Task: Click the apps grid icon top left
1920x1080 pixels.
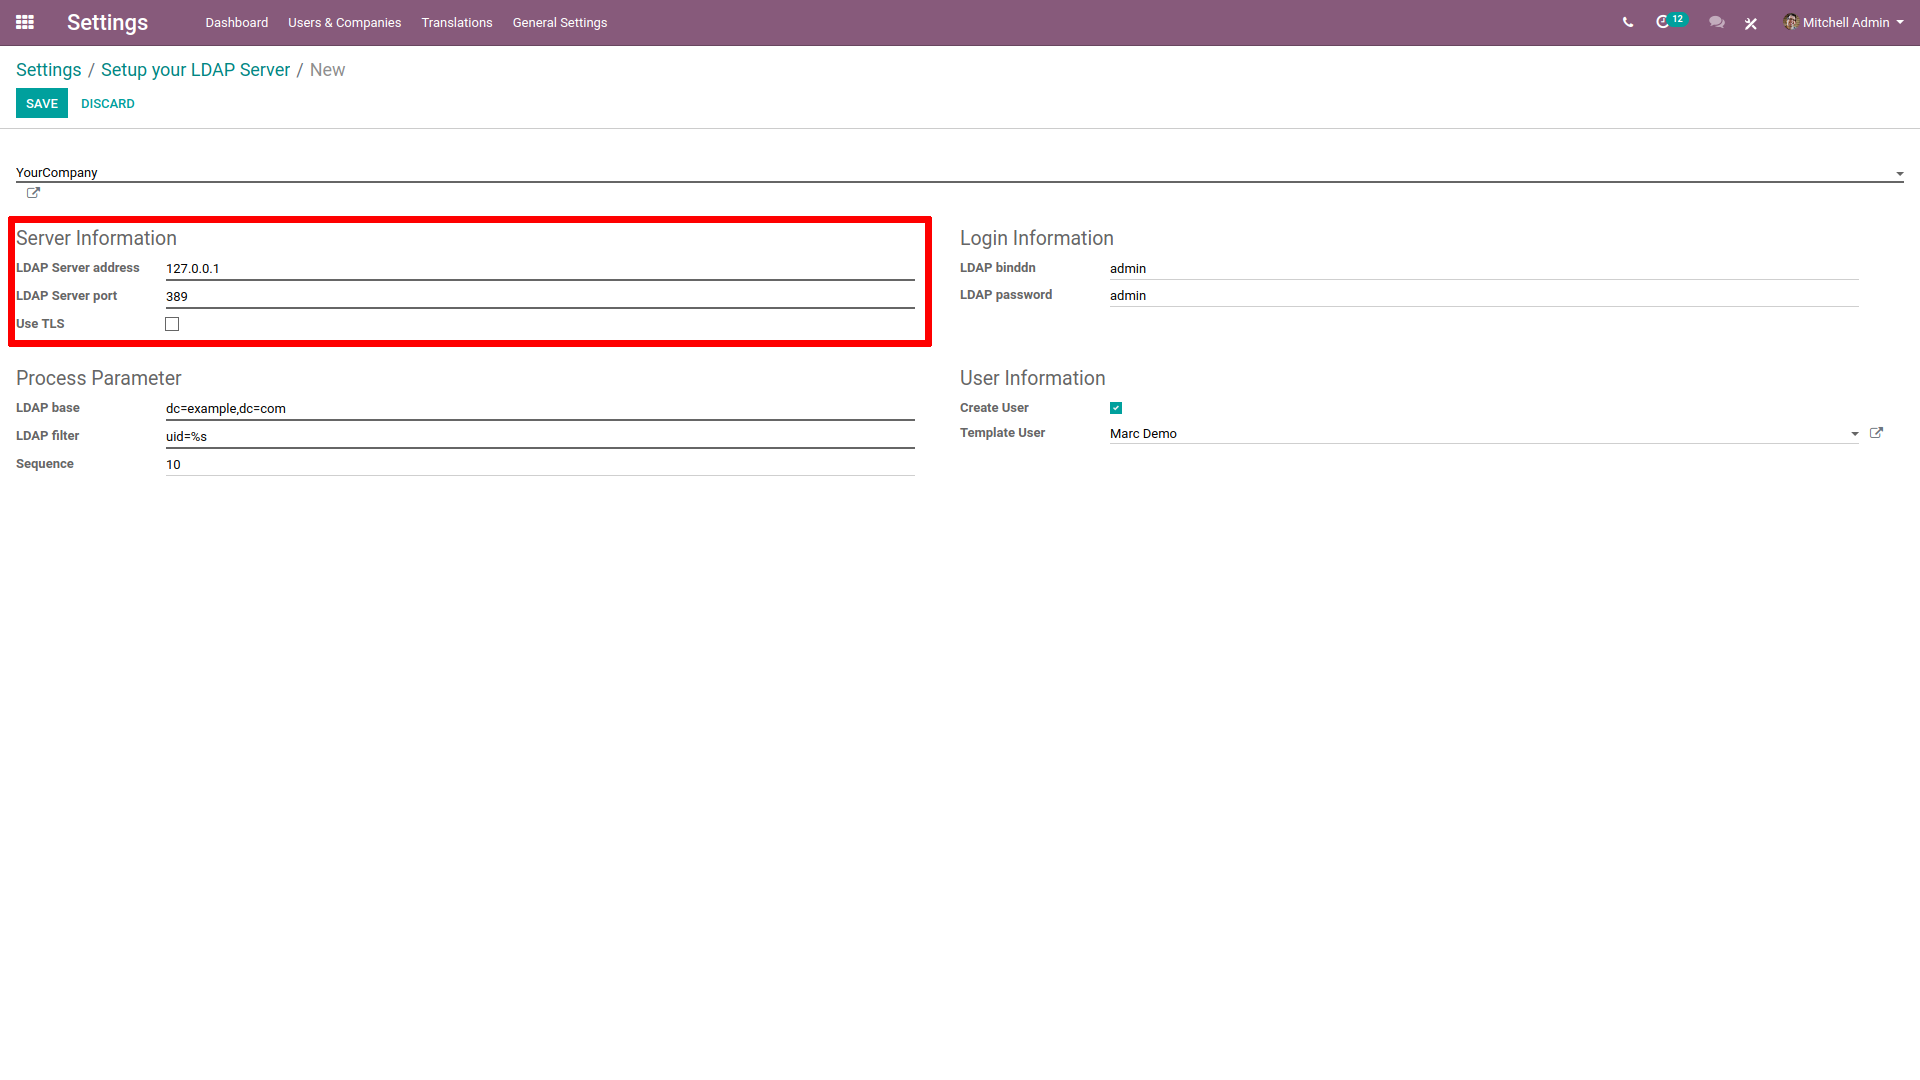Action: point(25,22)
